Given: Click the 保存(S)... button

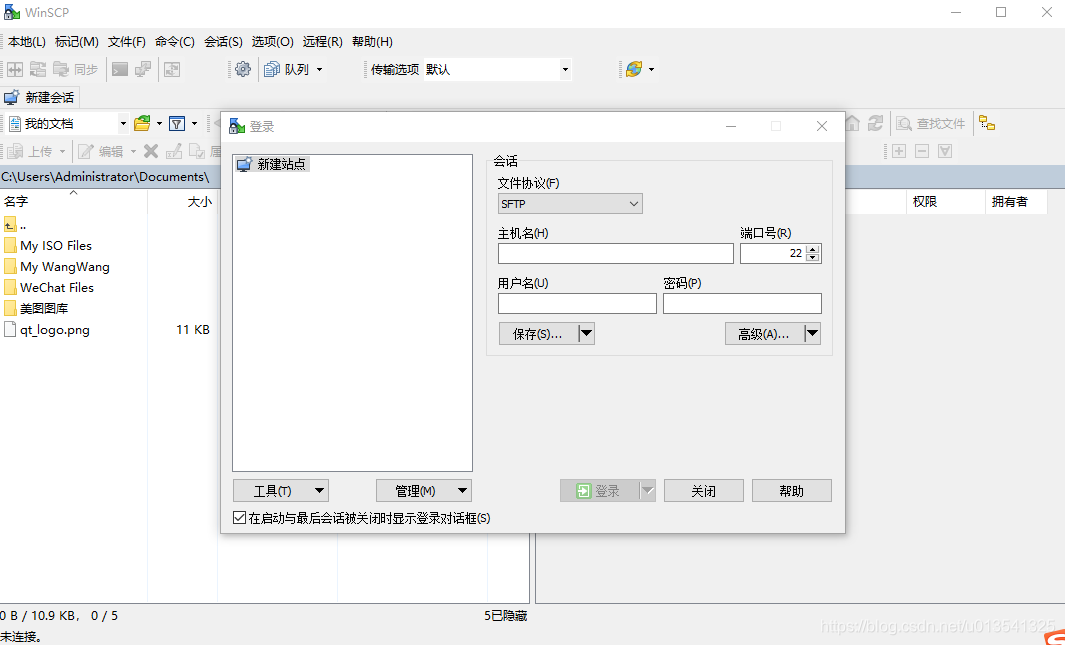Looking at the screenshot, I should pyautogui.click(x=538, y=334).
